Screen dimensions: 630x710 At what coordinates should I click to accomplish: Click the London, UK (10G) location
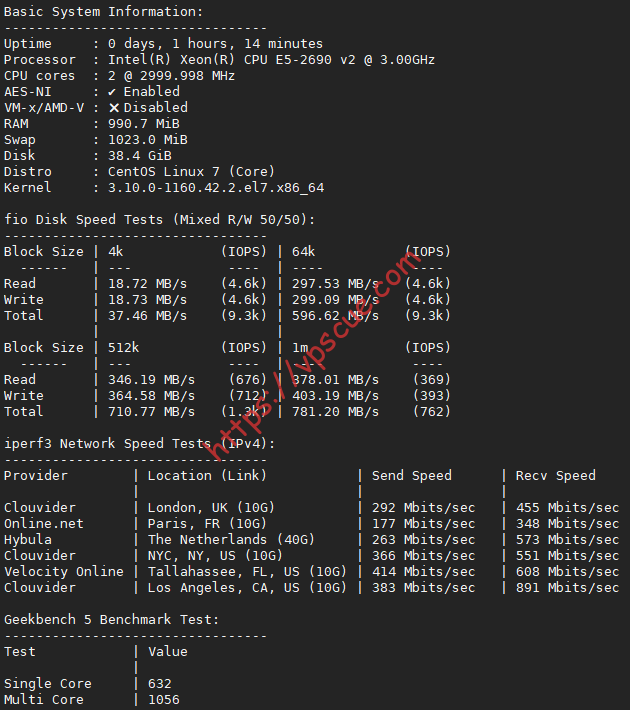point(211,508)
